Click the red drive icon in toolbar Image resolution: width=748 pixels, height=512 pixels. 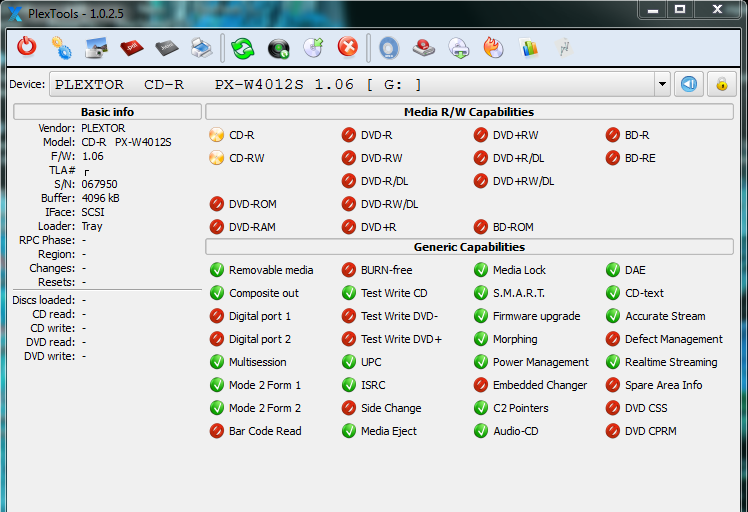tap(424, 48)
